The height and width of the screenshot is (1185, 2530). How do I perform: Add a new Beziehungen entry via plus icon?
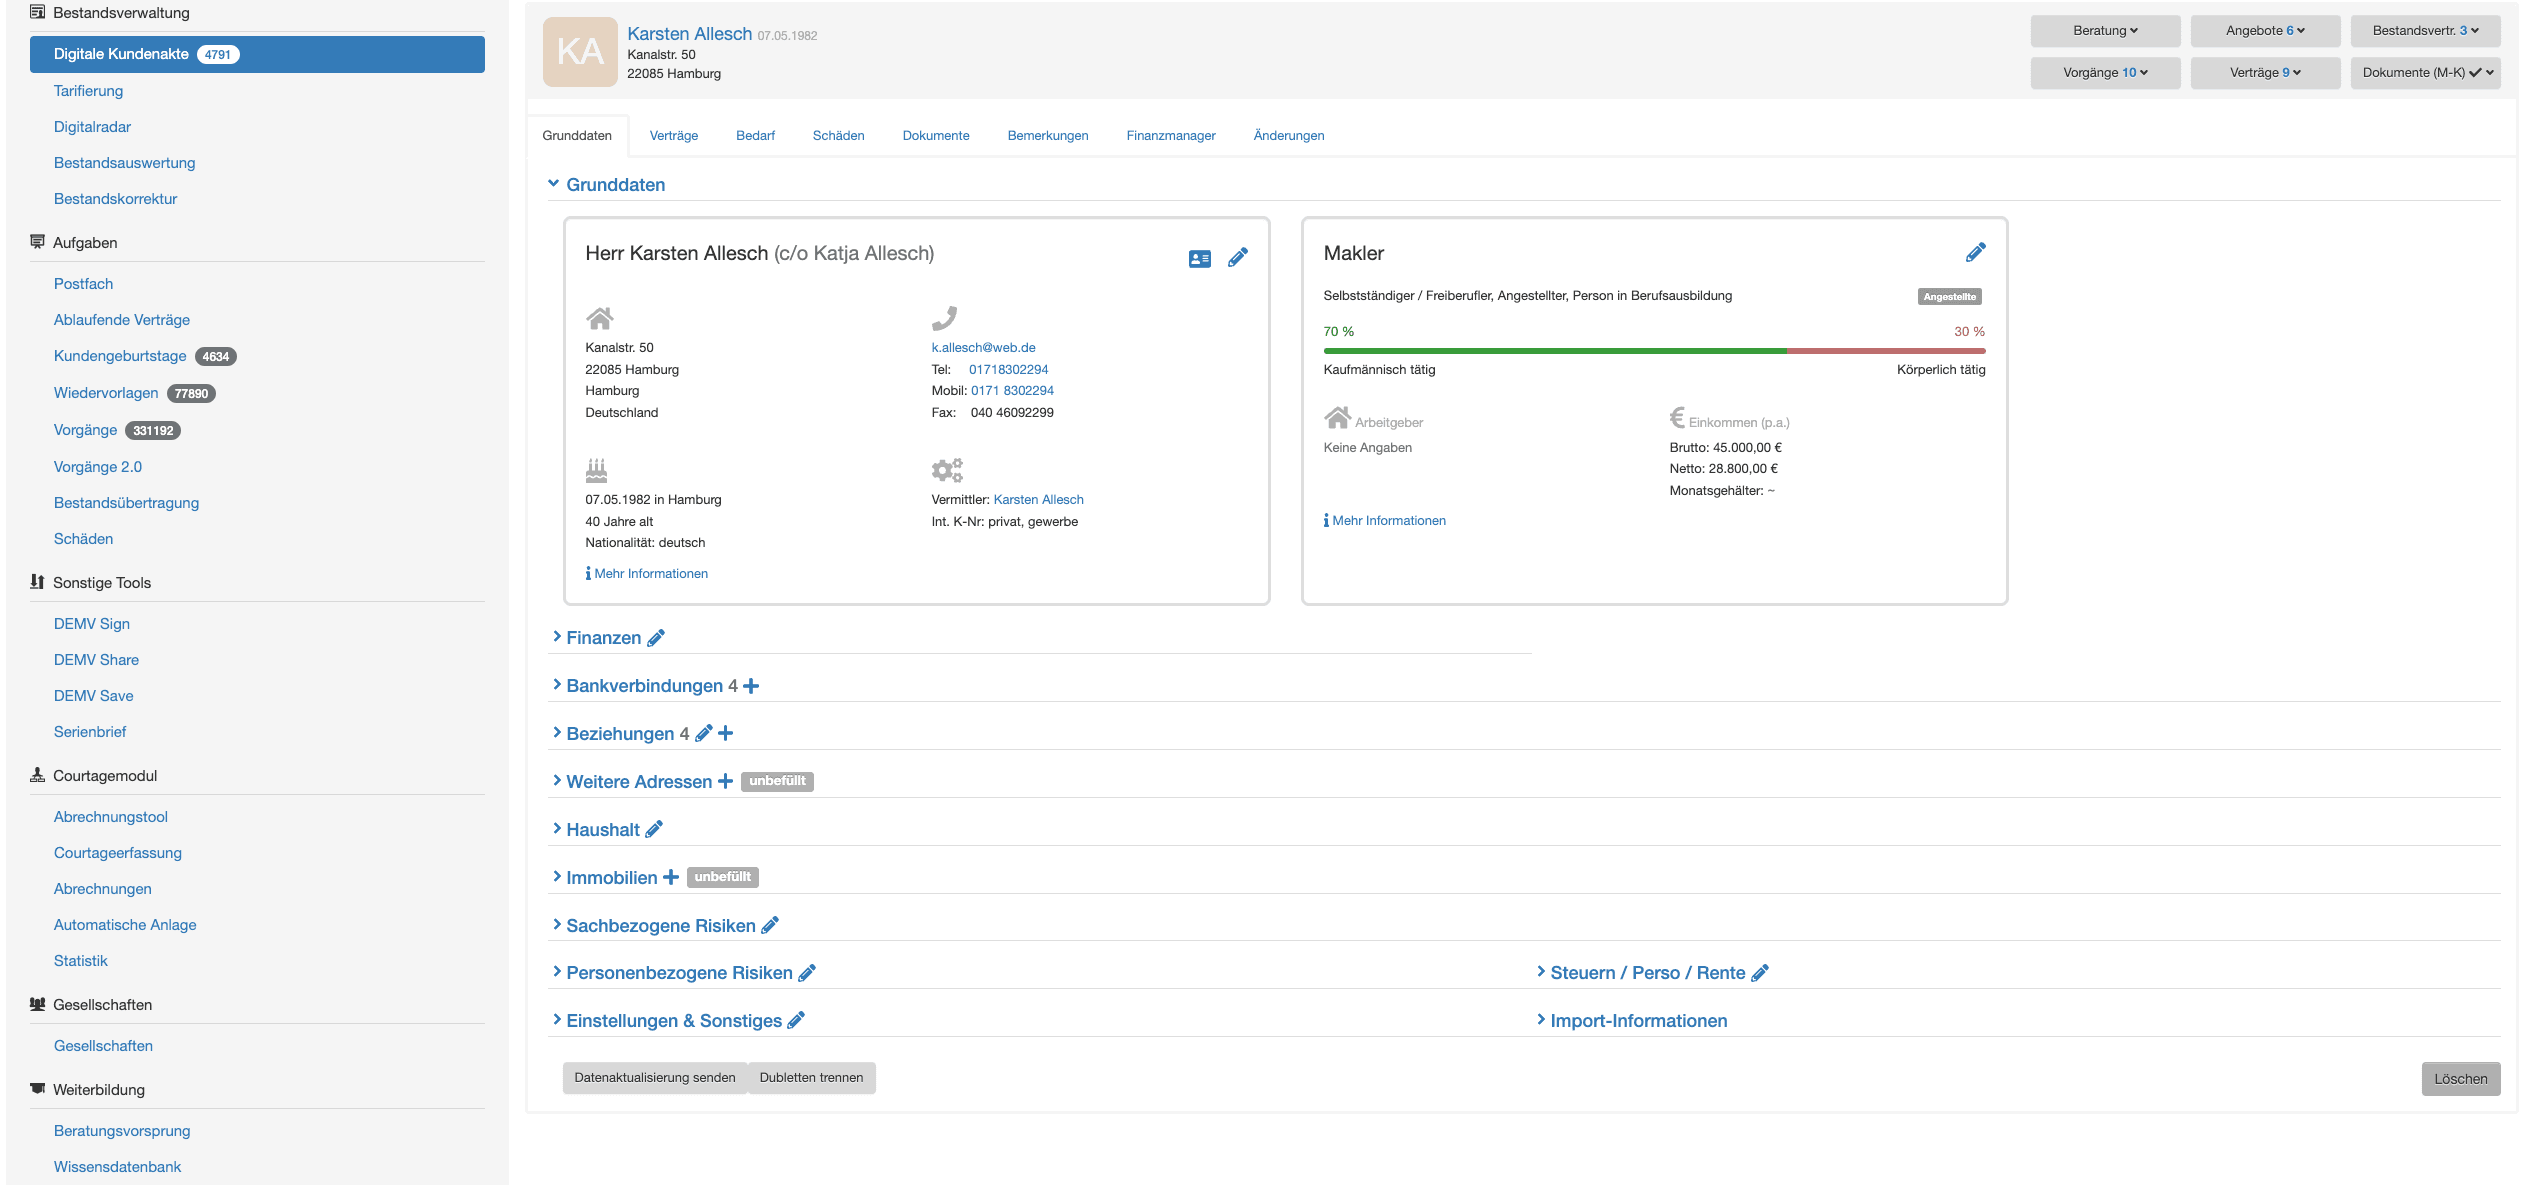tap(726, 734)
